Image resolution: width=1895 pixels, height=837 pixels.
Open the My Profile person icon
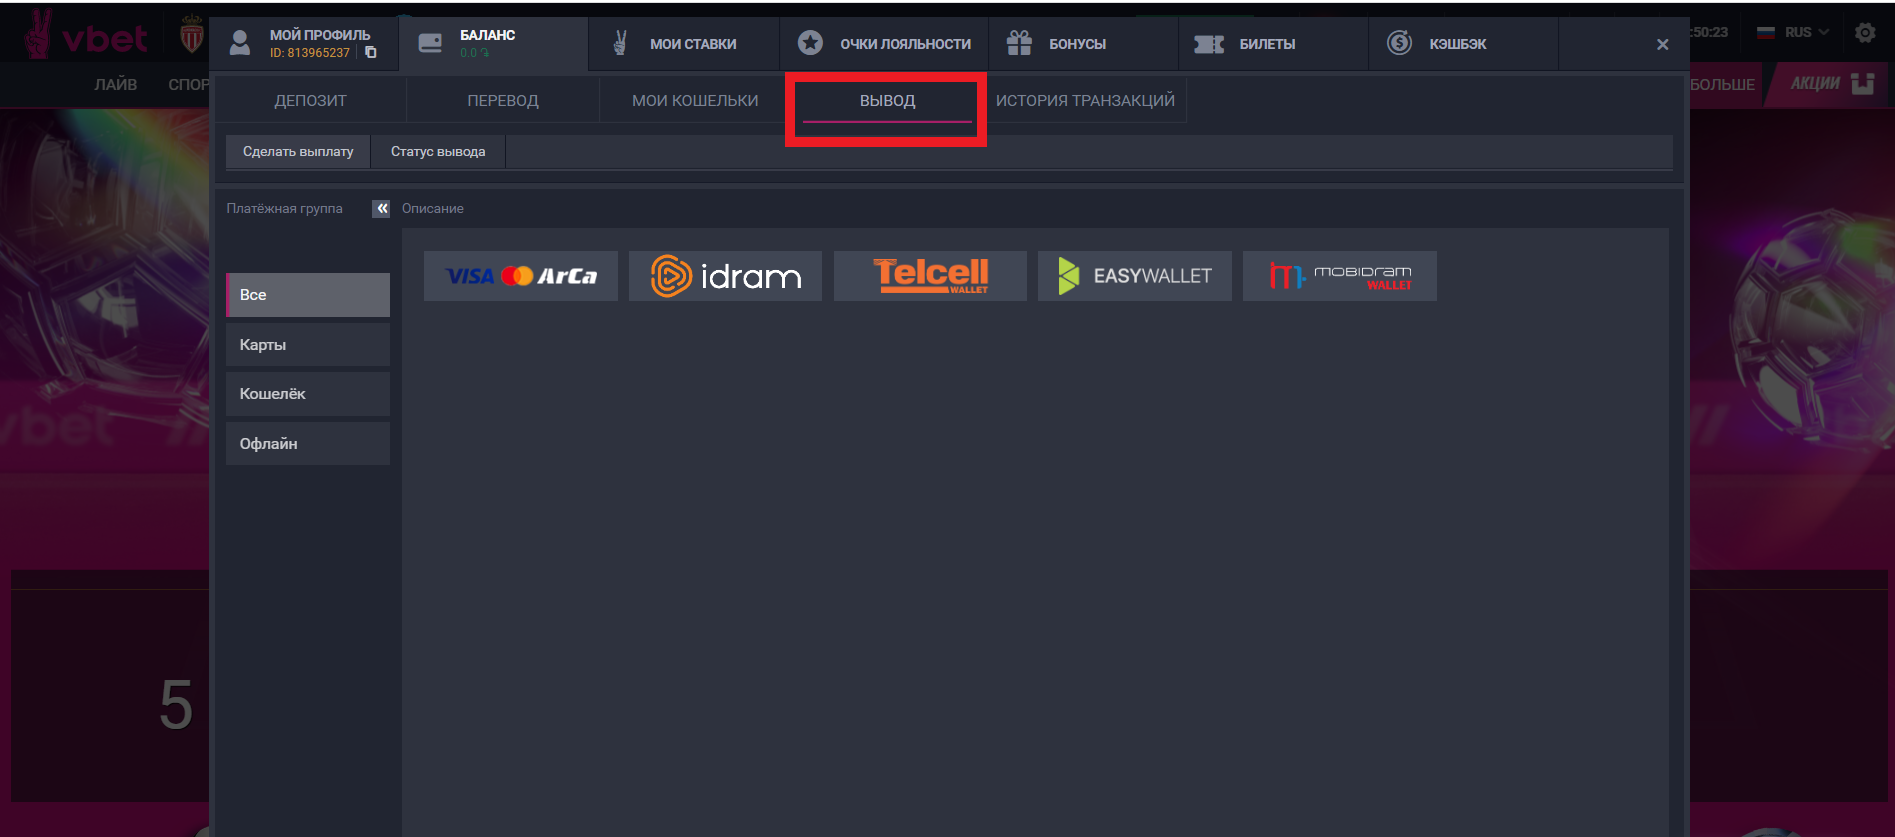(x=240, y=43)
